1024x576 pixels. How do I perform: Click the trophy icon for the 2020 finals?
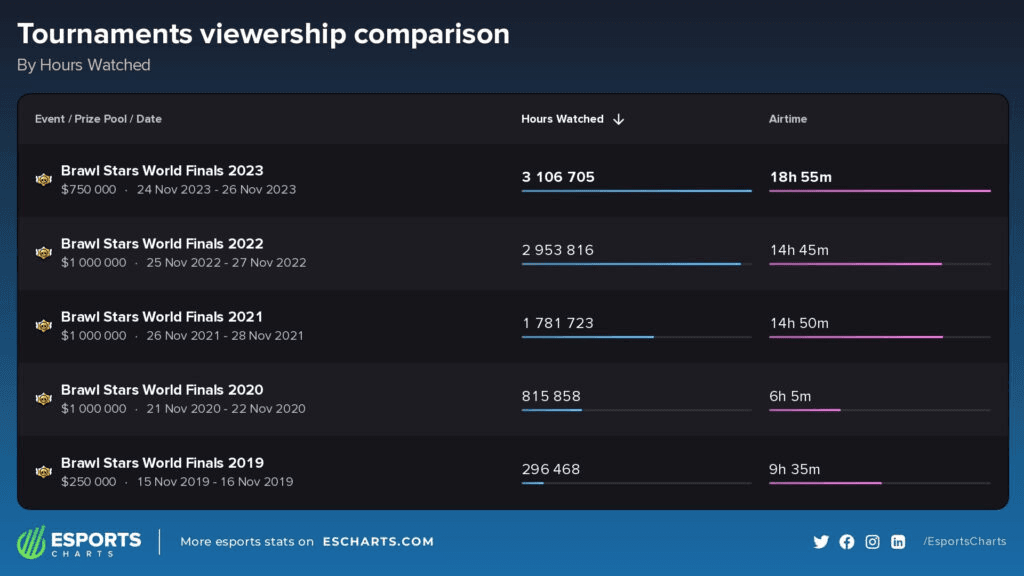(43, 398)
